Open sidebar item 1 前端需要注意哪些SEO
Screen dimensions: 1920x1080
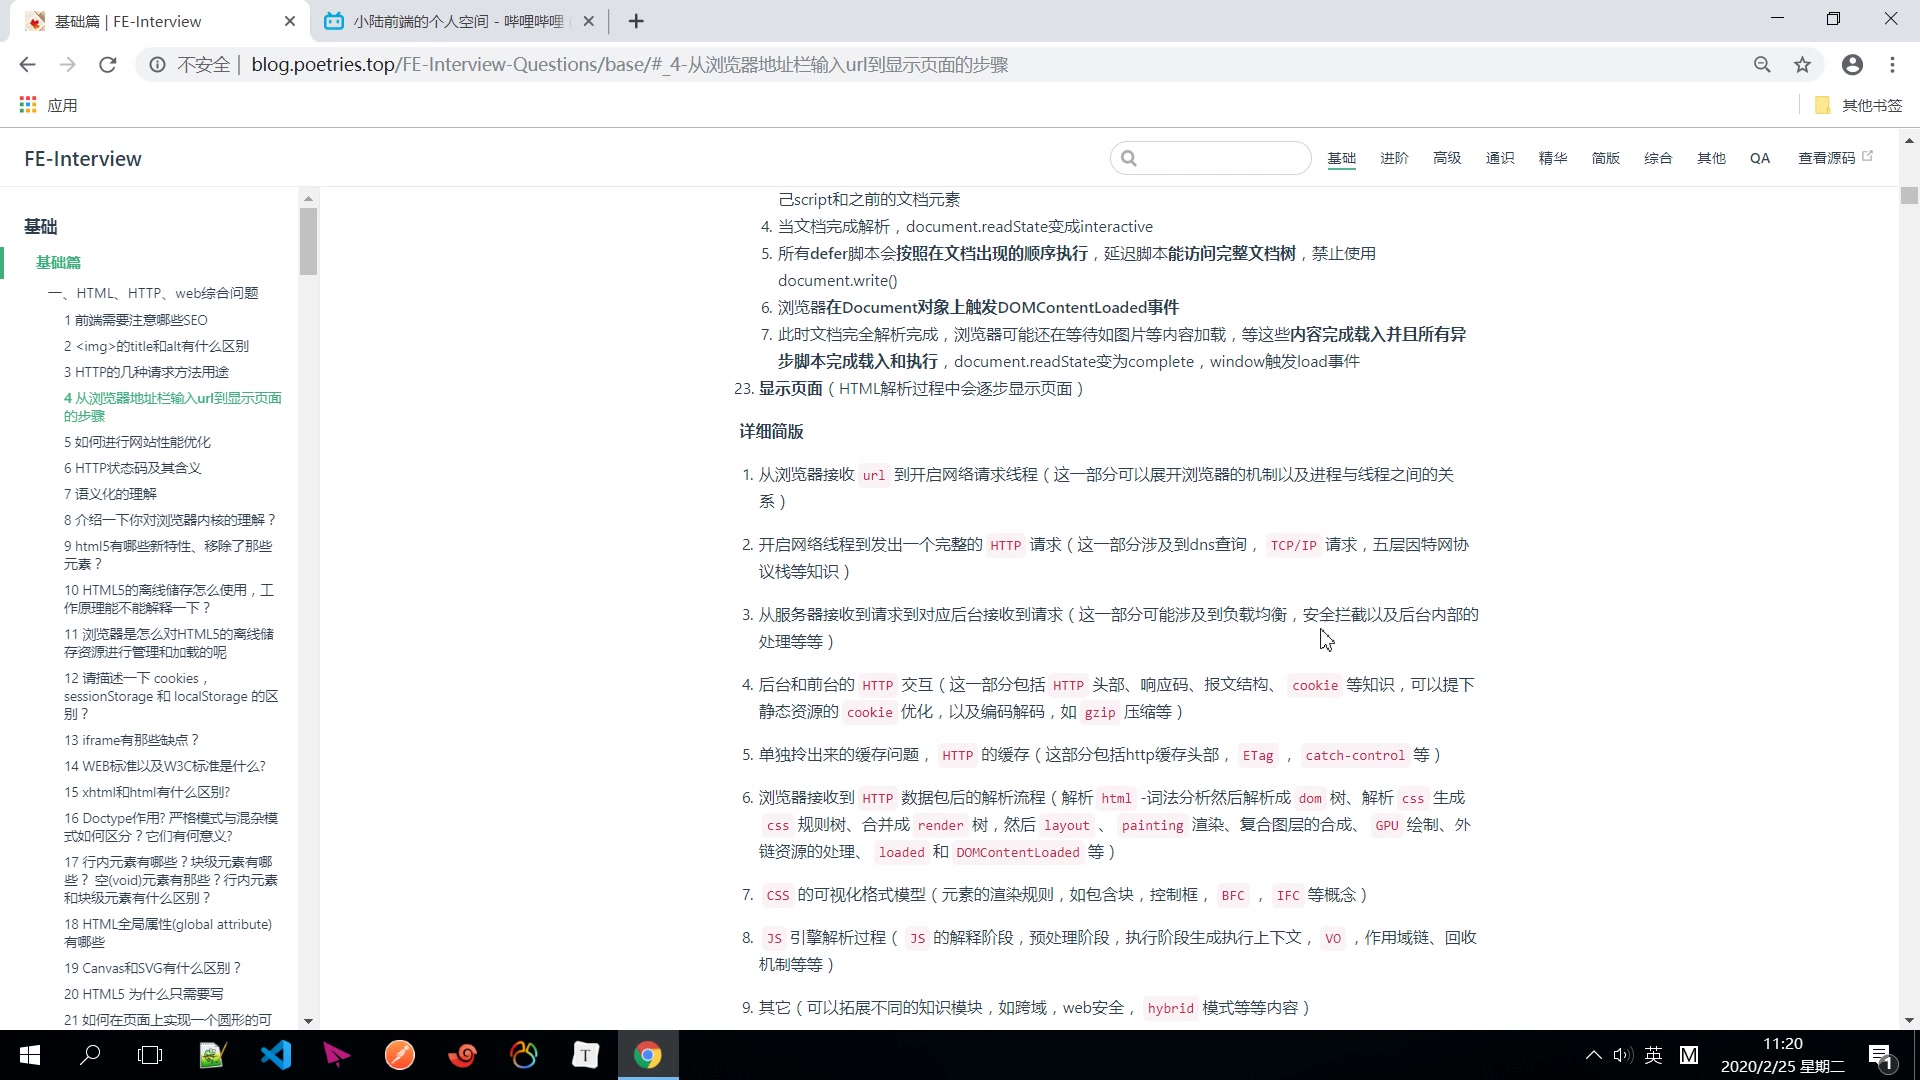pos(136,320)
